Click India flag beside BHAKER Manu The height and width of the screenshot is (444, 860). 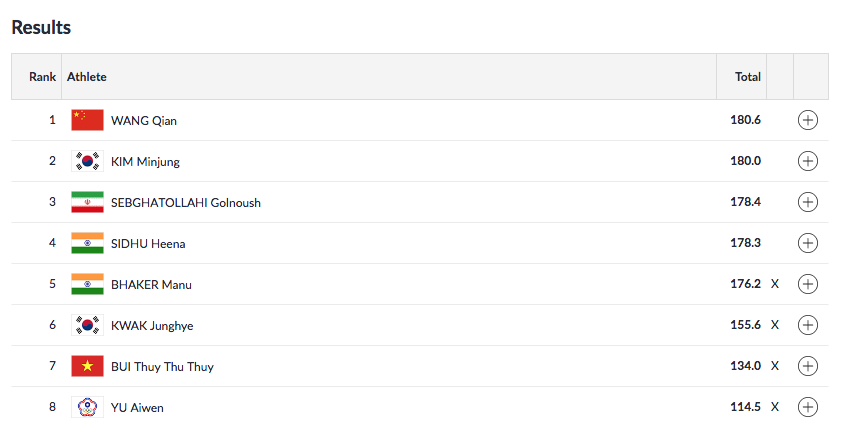click(87, 284)
